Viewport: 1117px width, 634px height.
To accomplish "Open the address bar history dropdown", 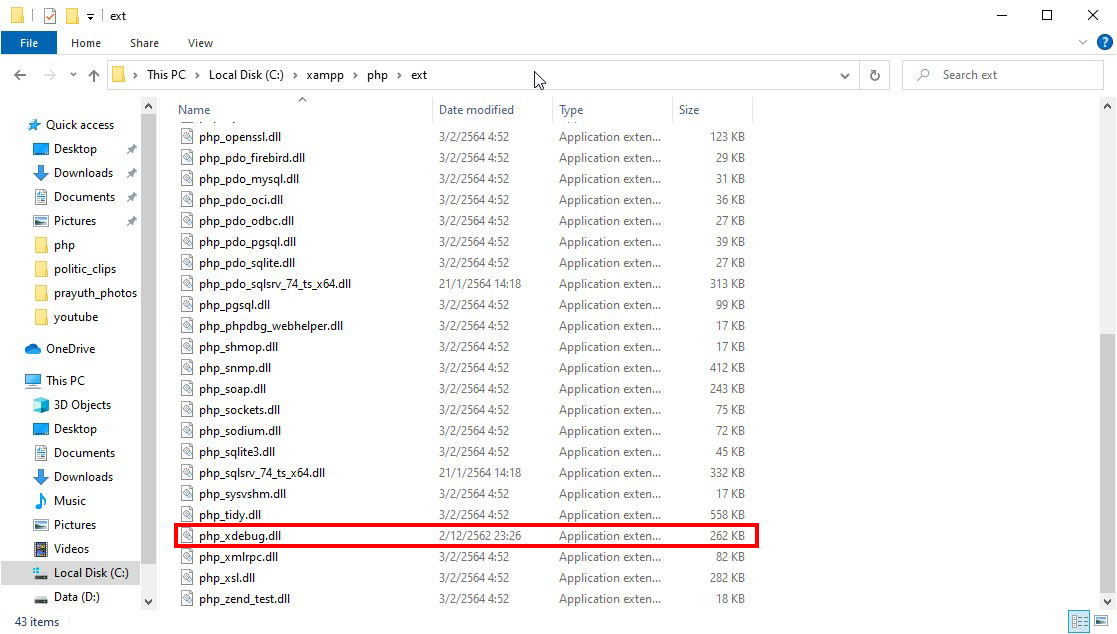I will (x=844, y=75).
